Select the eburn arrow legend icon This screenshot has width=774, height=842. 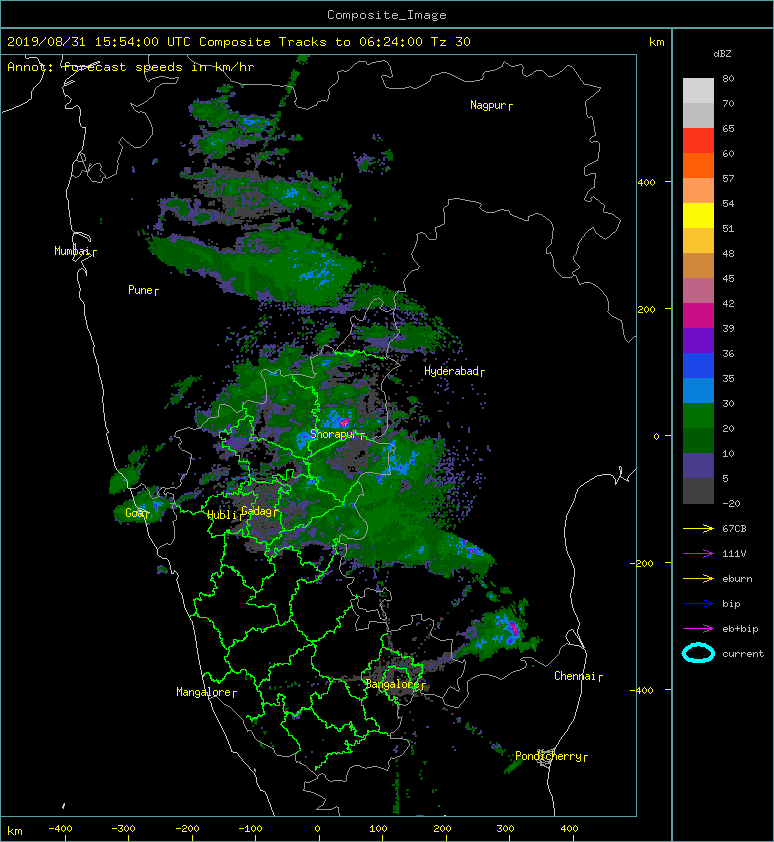[698, 578]
